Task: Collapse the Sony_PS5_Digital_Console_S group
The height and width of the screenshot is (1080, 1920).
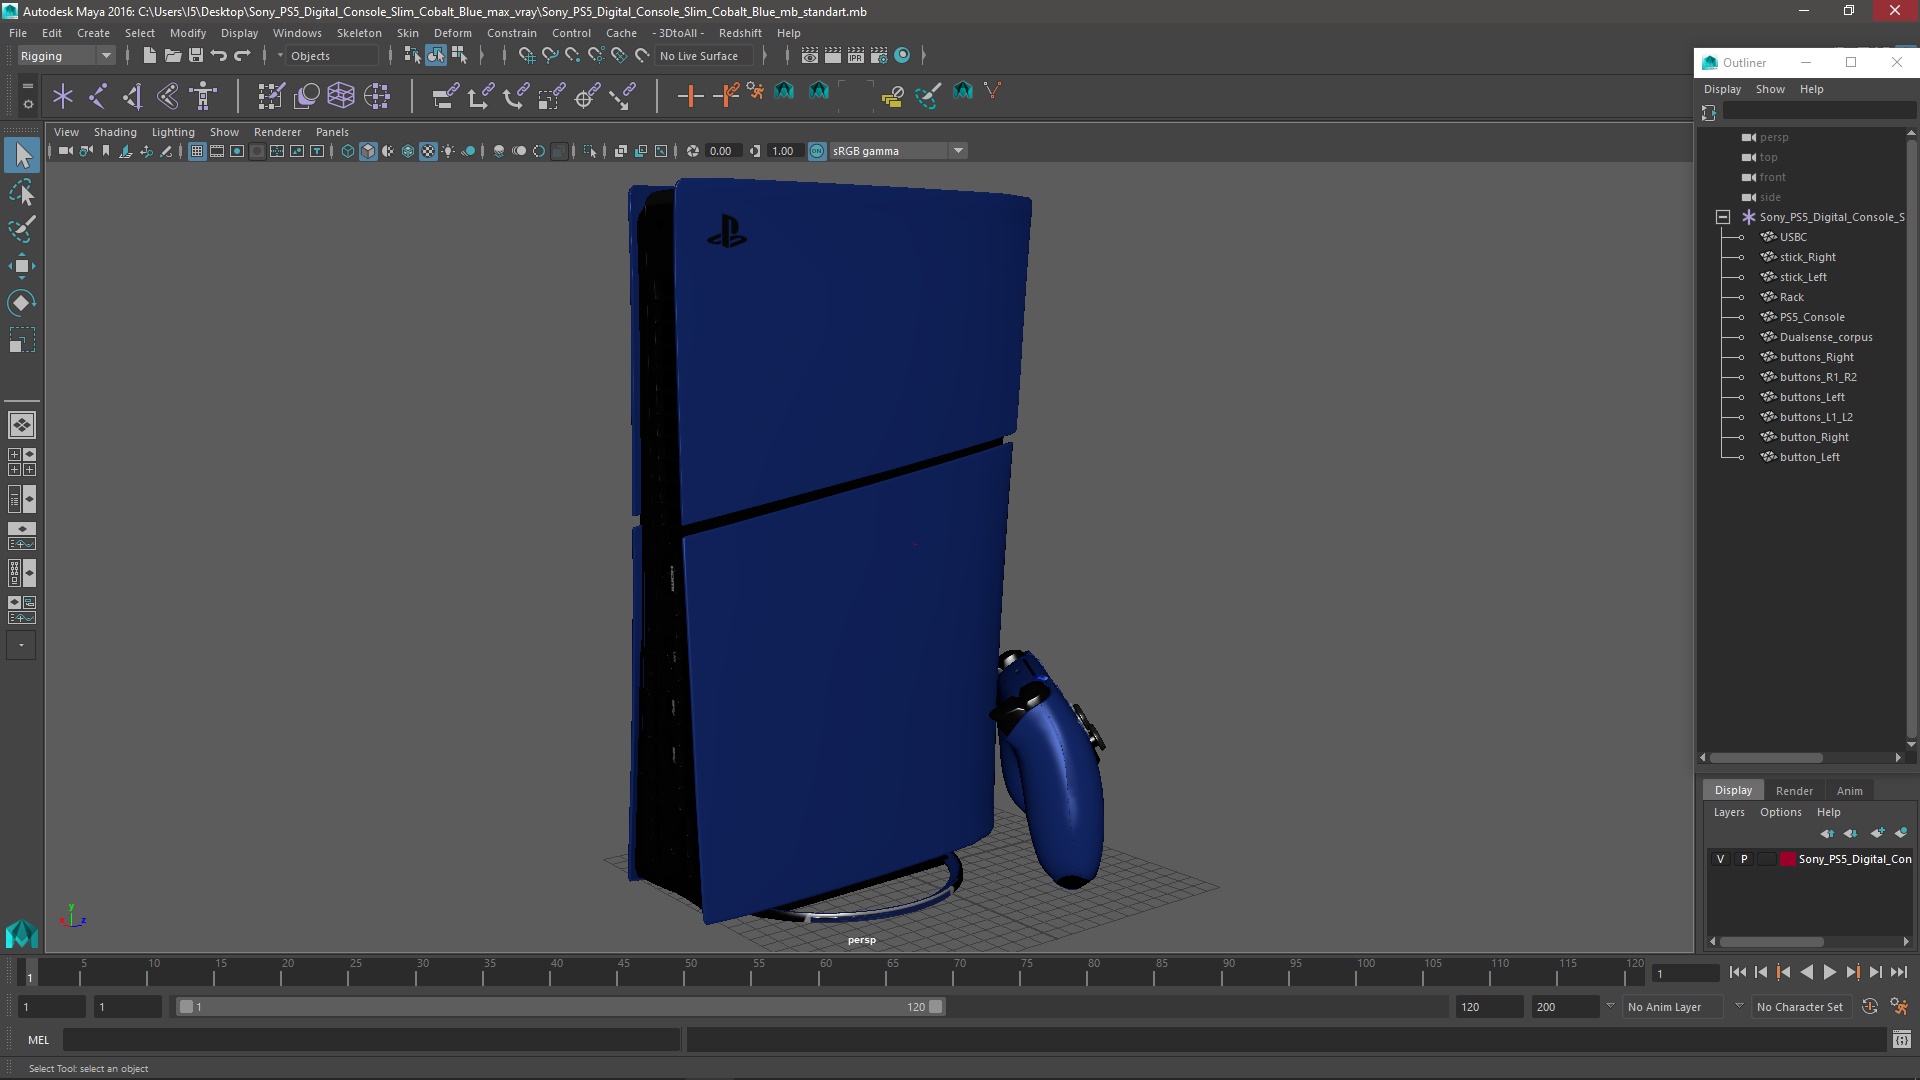Action: click(1723, 217)
